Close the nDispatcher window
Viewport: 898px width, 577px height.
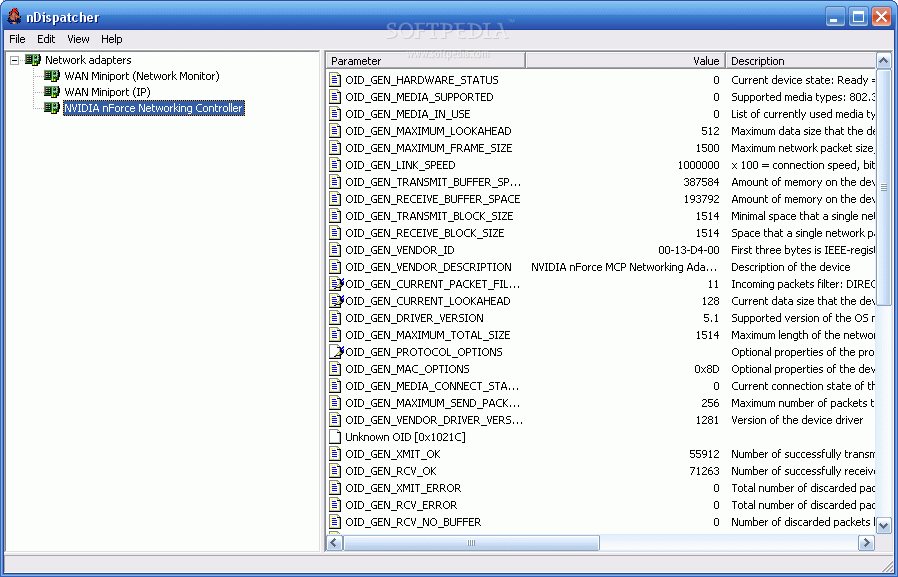click(x=881, y=17)
